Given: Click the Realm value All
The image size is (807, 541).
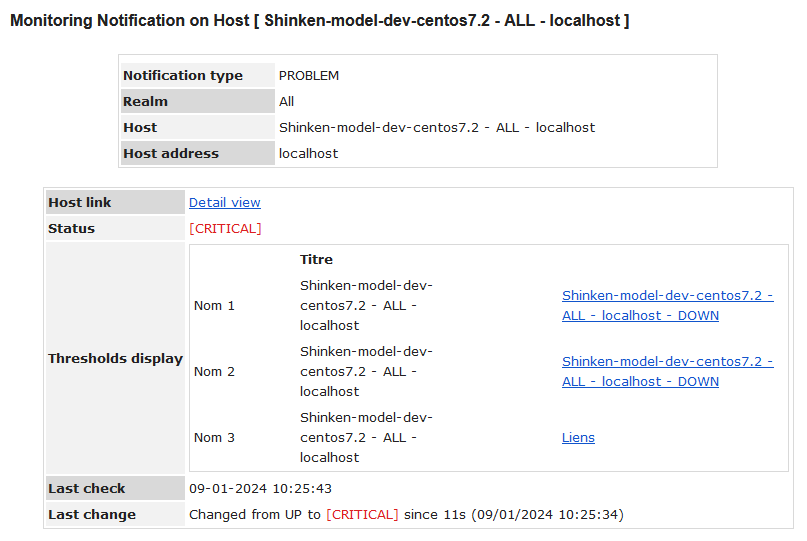Looking at the screenshot, I should coord(287,101).
